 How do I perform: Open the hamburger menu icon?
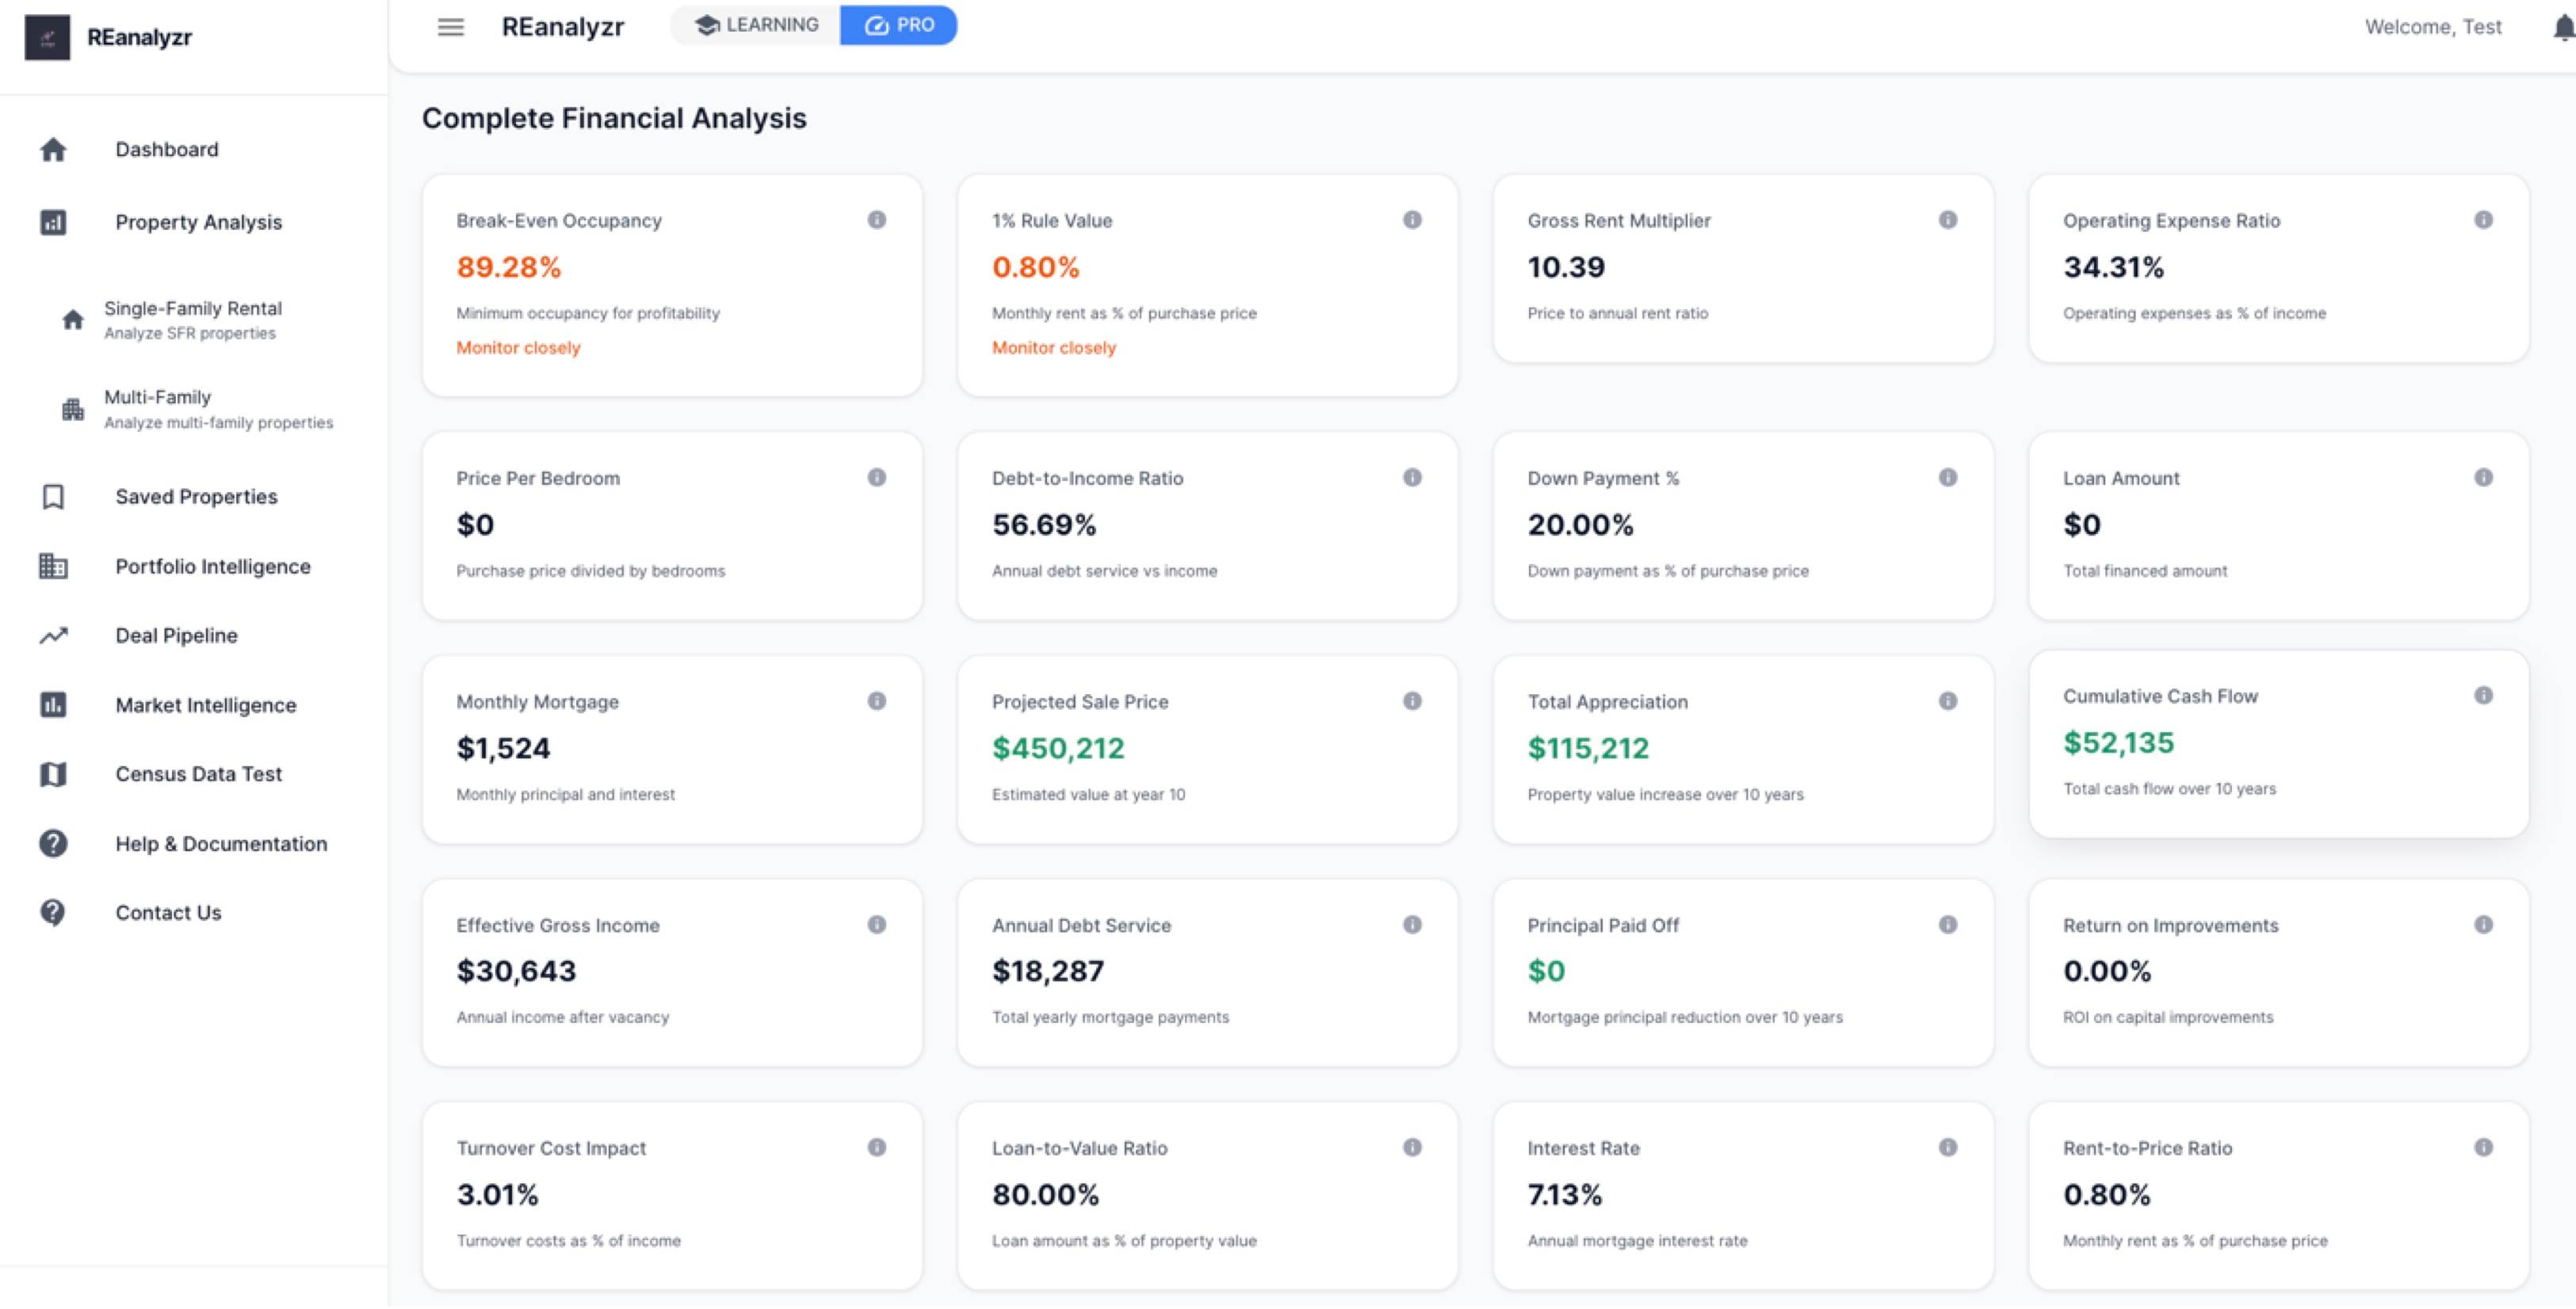pos(451,27)
